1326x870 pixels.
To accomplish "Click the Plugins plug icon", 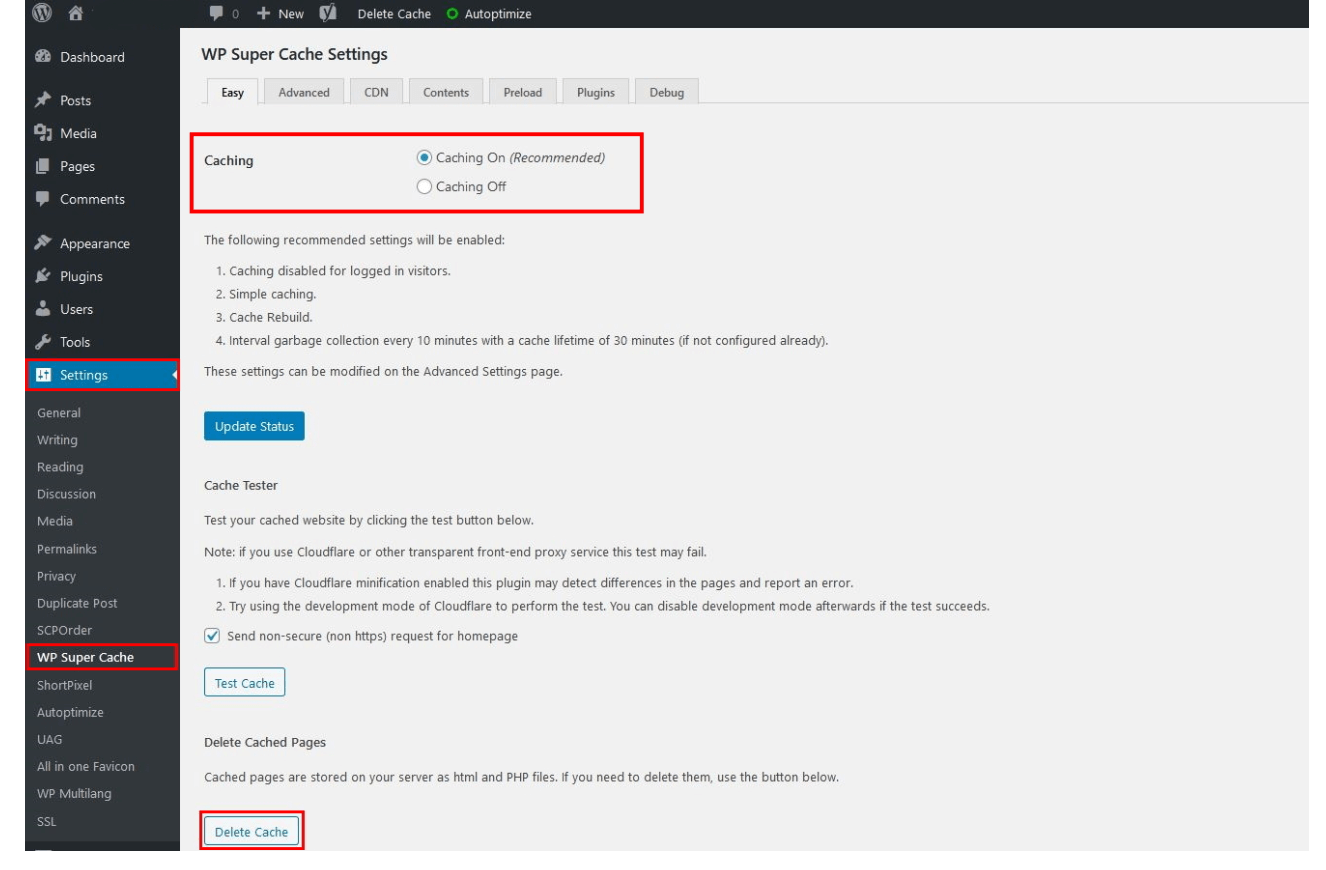I will 44,276.
